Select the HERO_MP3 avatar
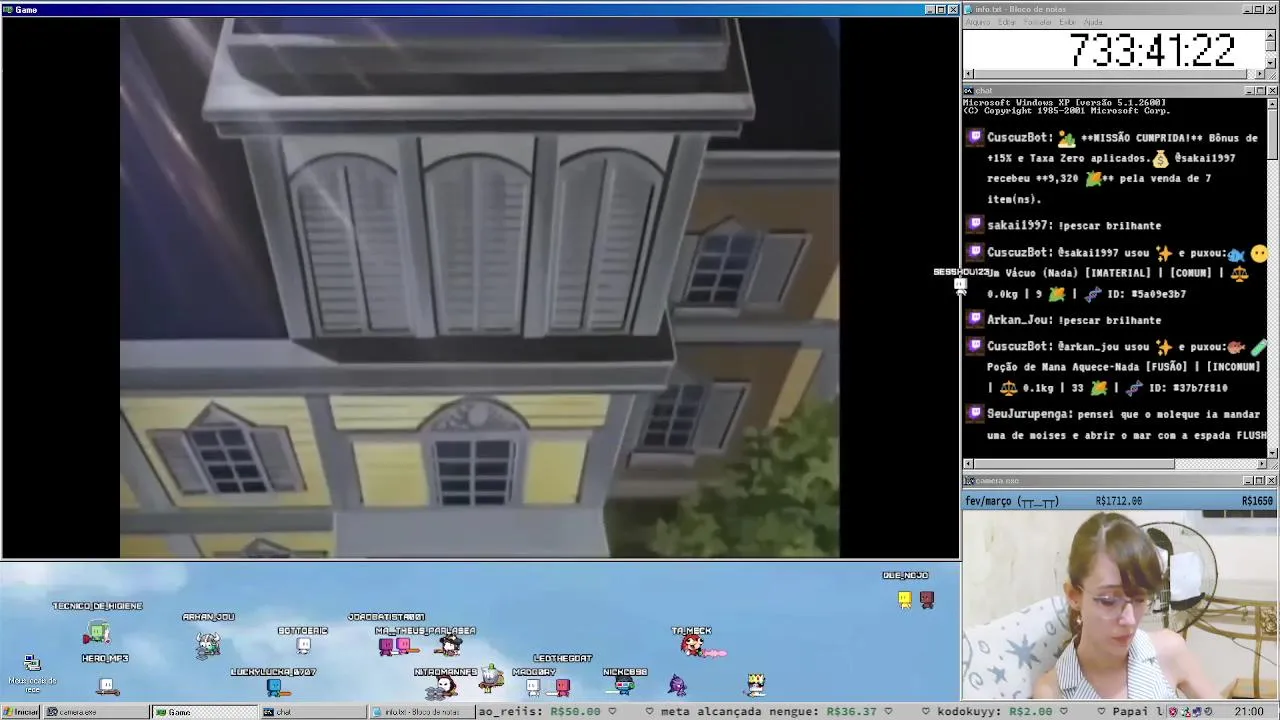The image size is (1280, 720). click(x=106, y=686)
